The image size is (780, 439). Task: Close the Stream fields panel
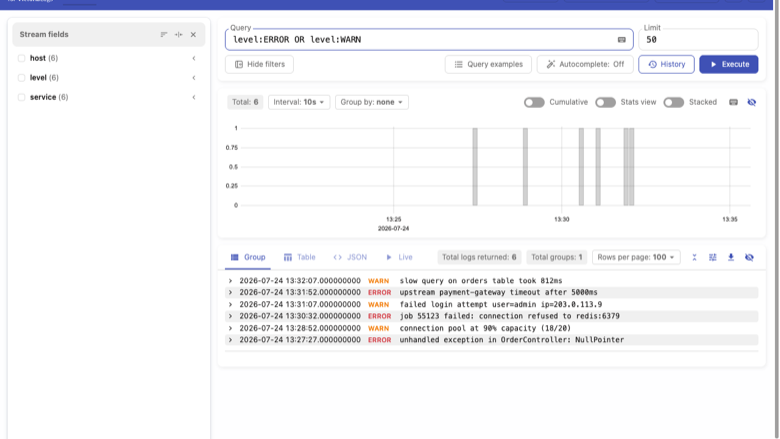tap(194, 34)
